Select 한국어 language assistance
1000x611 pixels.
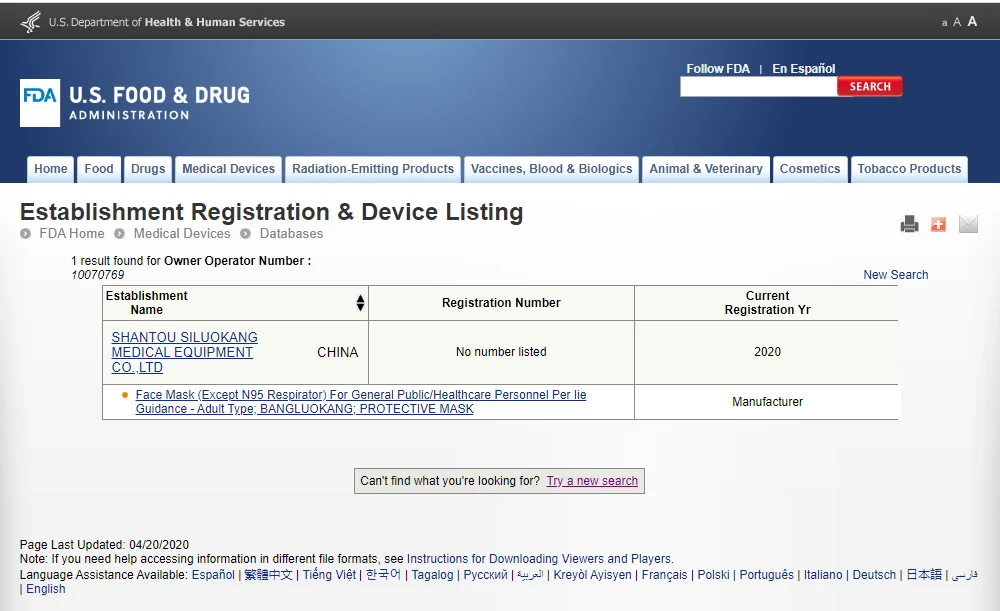tap(383, 574)
